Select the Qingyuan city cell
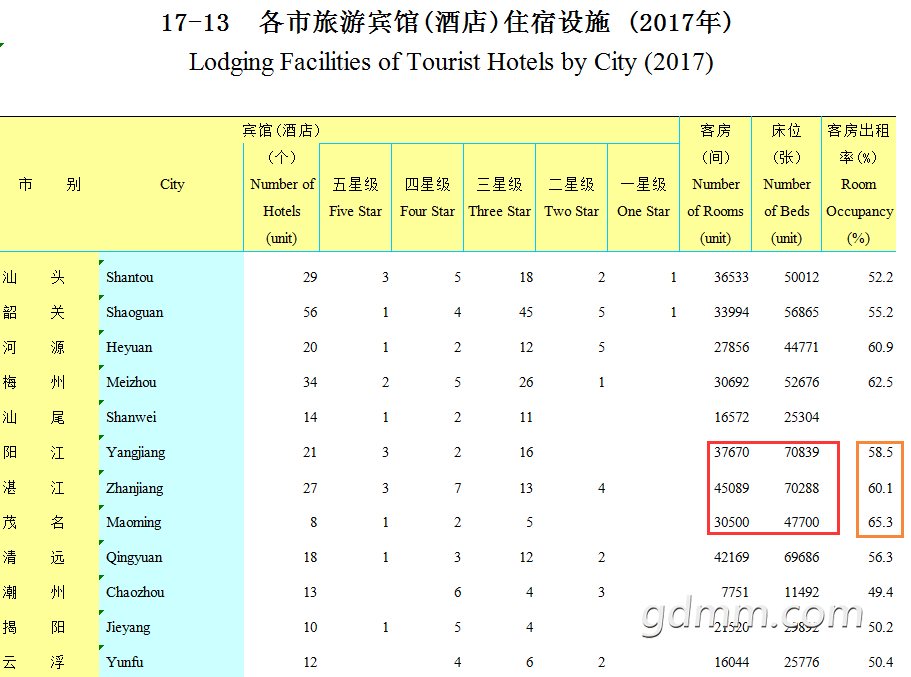The height and width of the screenshot is (677, 911). point(171,557)
